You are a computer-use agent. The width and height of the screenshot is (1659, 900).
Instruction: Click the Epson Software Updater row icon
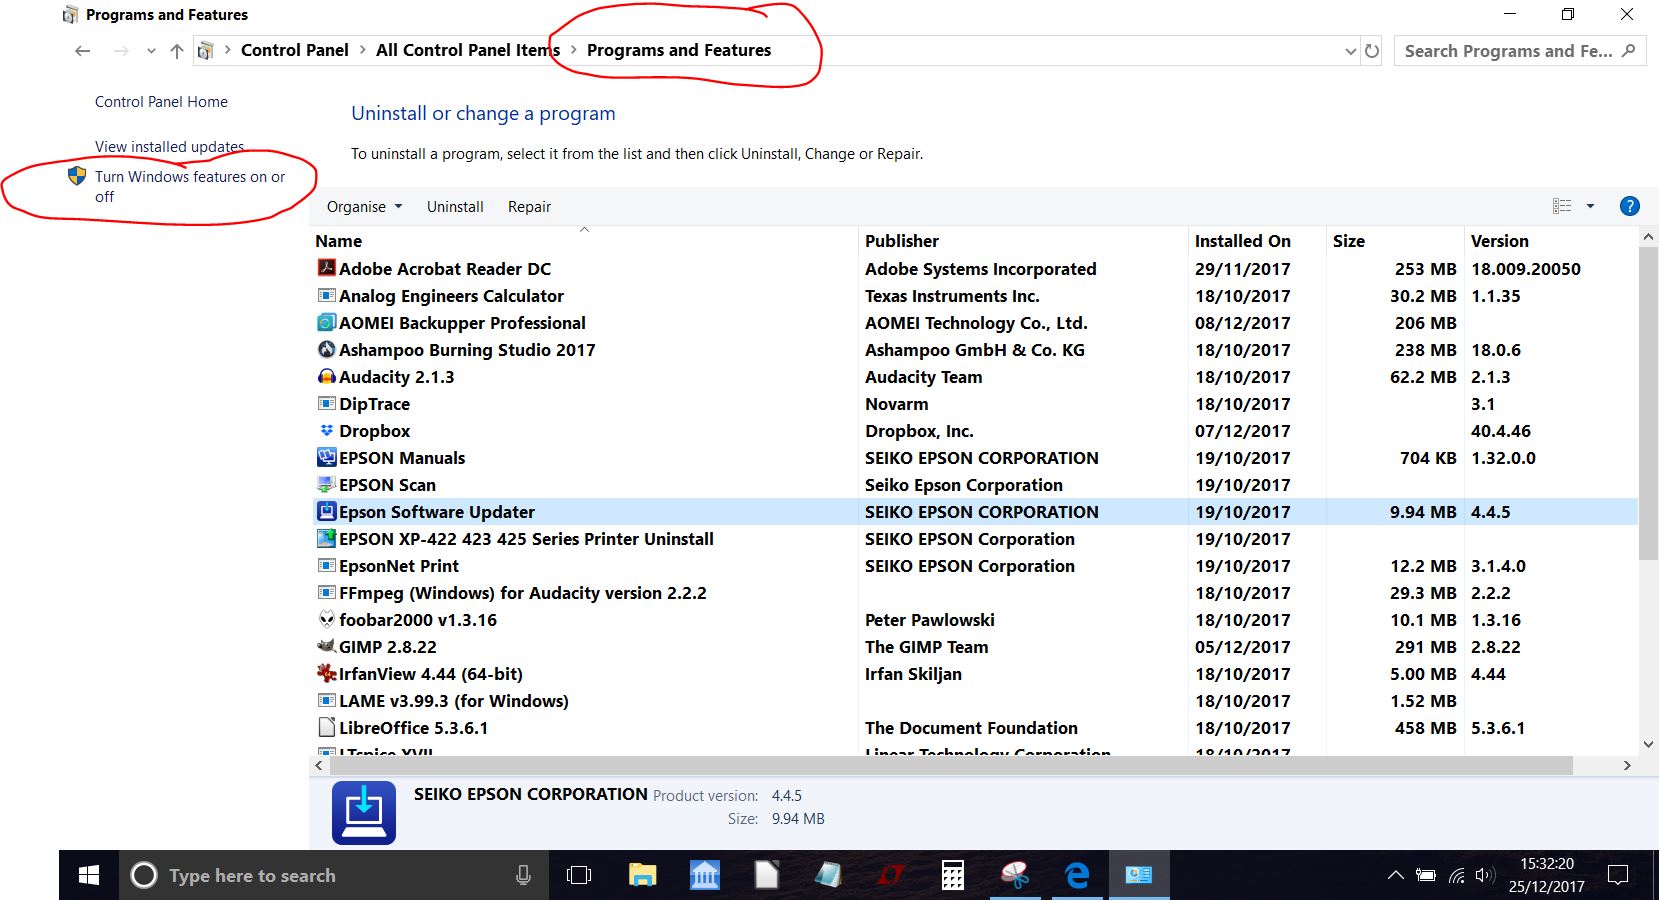click(x=326, y=511)
